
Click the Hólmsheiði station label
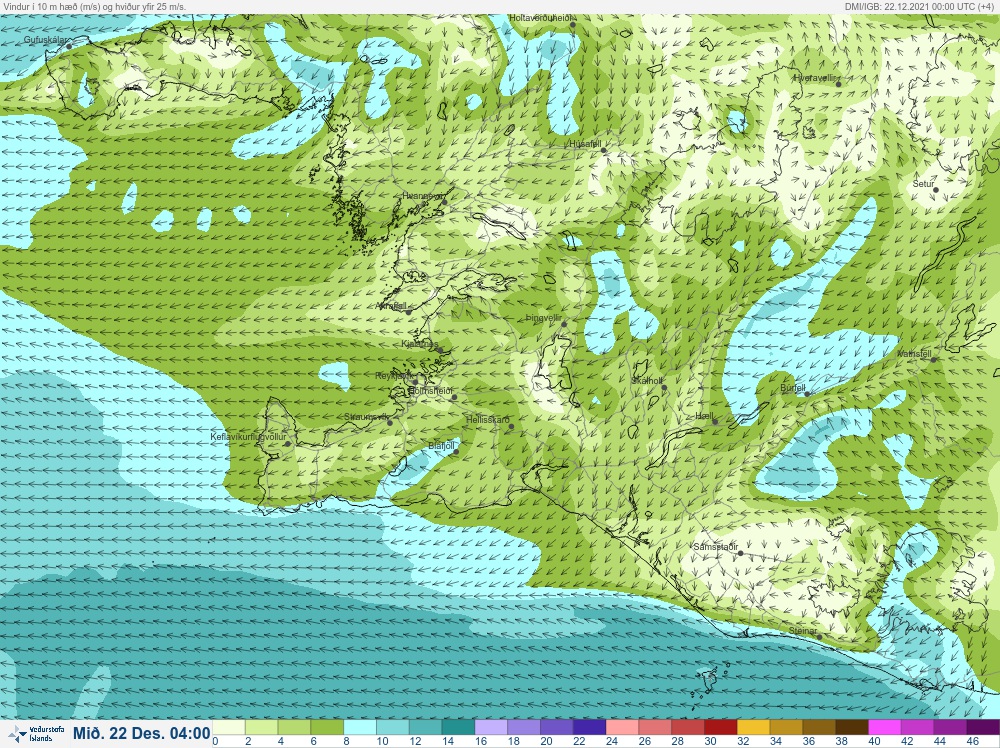coord(430,390)
